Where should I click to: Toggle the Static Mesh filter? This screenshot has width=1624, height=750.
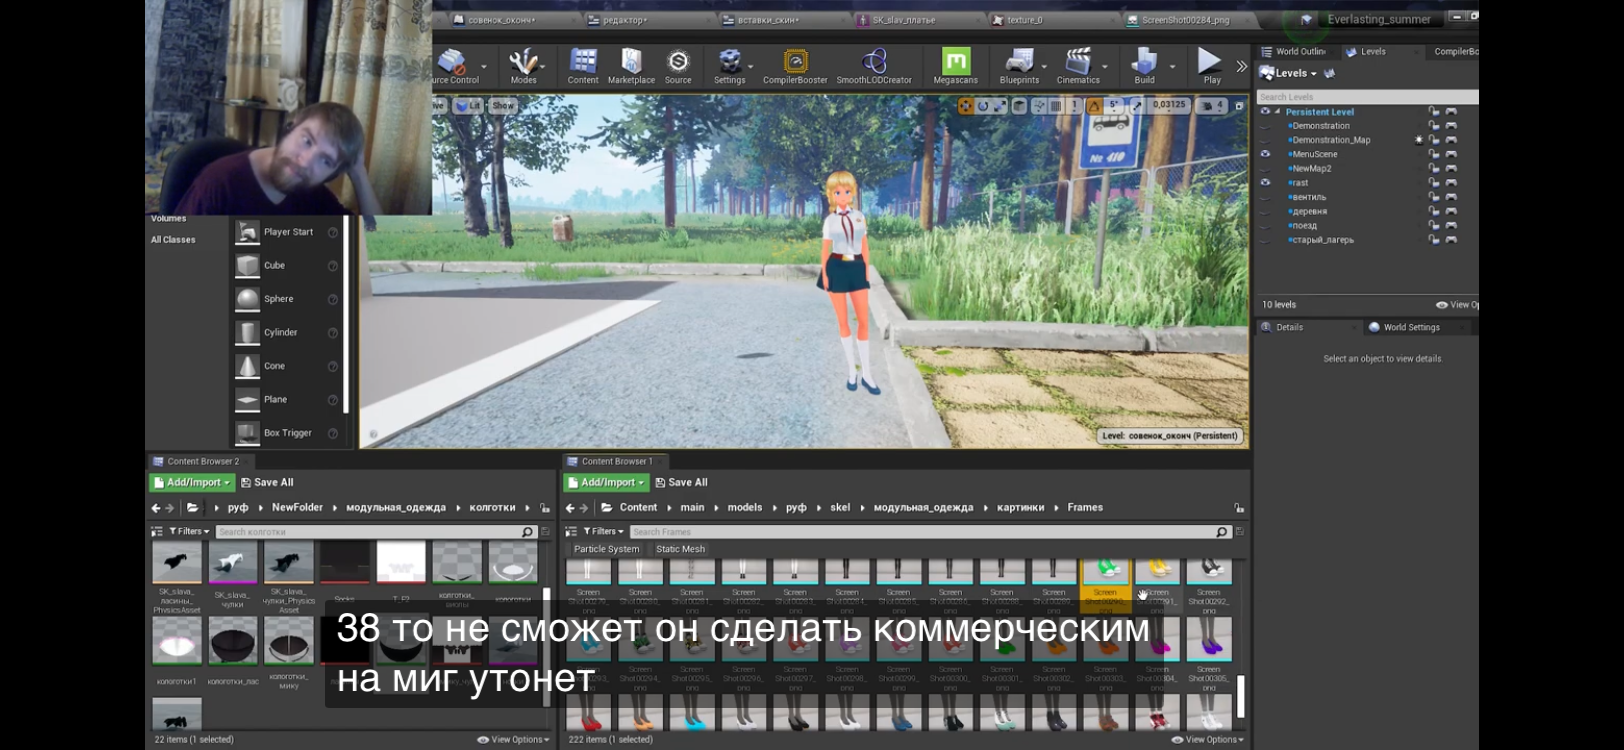coord(680,549)
